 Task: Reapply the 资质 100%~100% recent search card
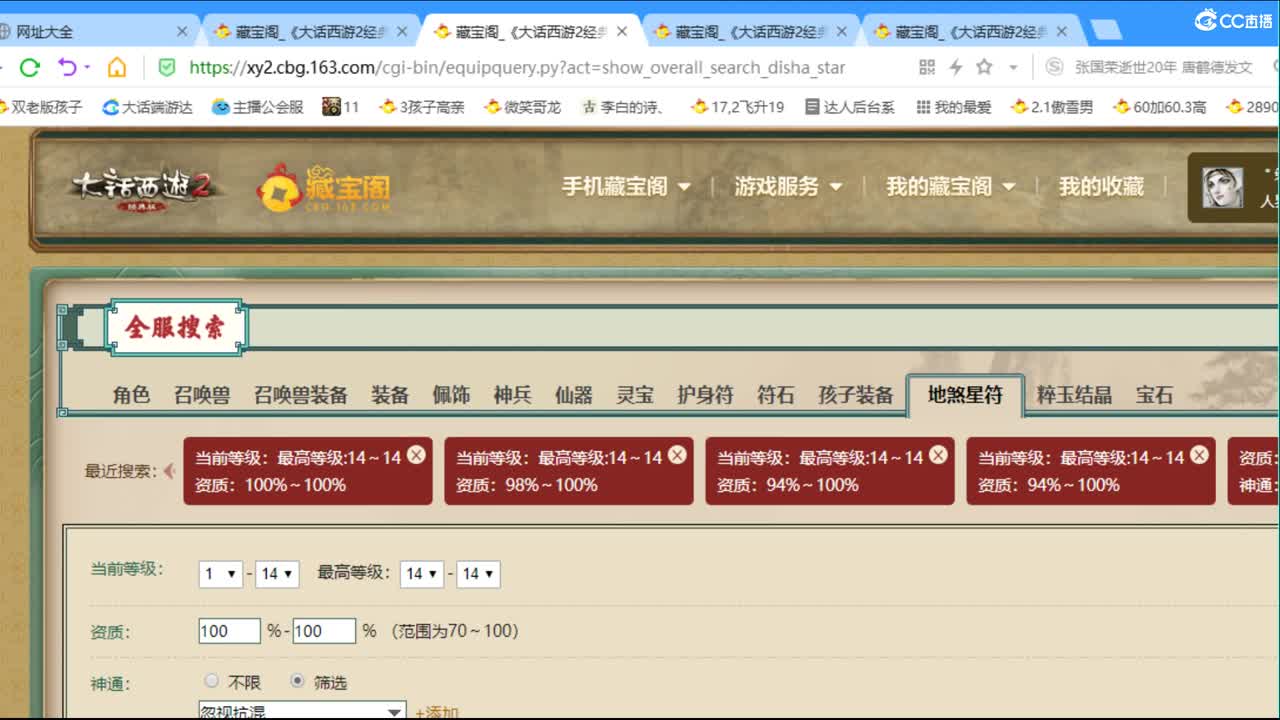click(307, 471)
